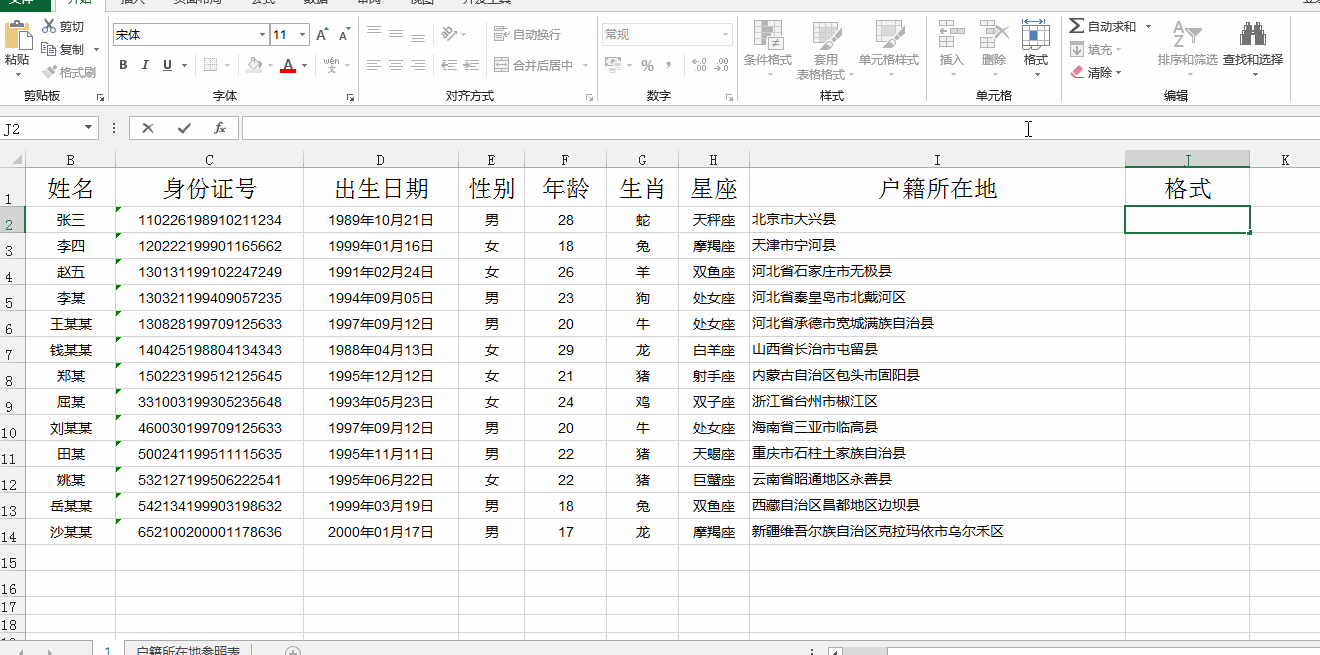Switch to sheet tab 户籍所在地参照表
This screenshot has height=655, width=1320.
[x=188, y=649]
